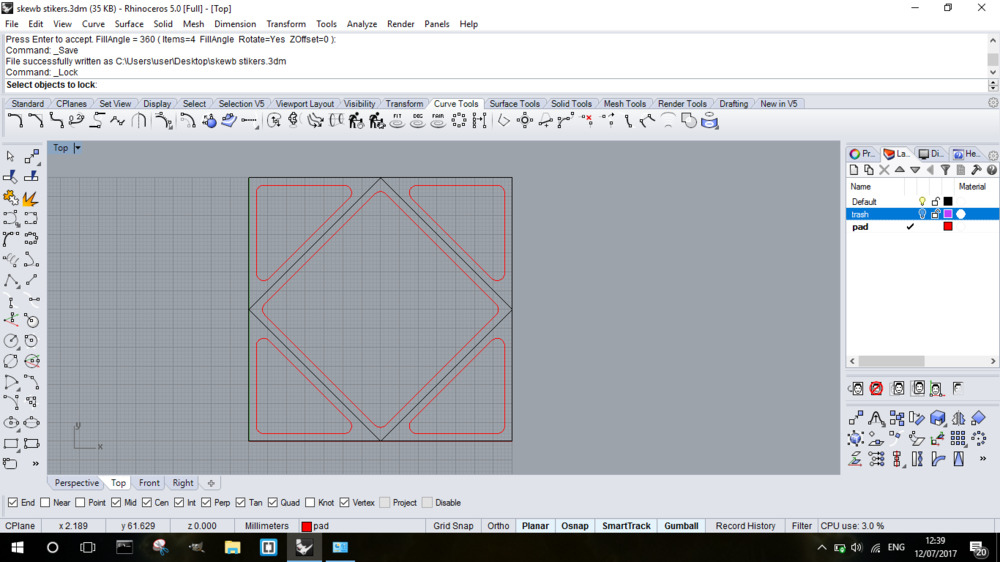Image resolution: width=1000 pixels, height=562 pixels.
Task: Click the red no-entry render icon
Action: (x=876, y=388)
